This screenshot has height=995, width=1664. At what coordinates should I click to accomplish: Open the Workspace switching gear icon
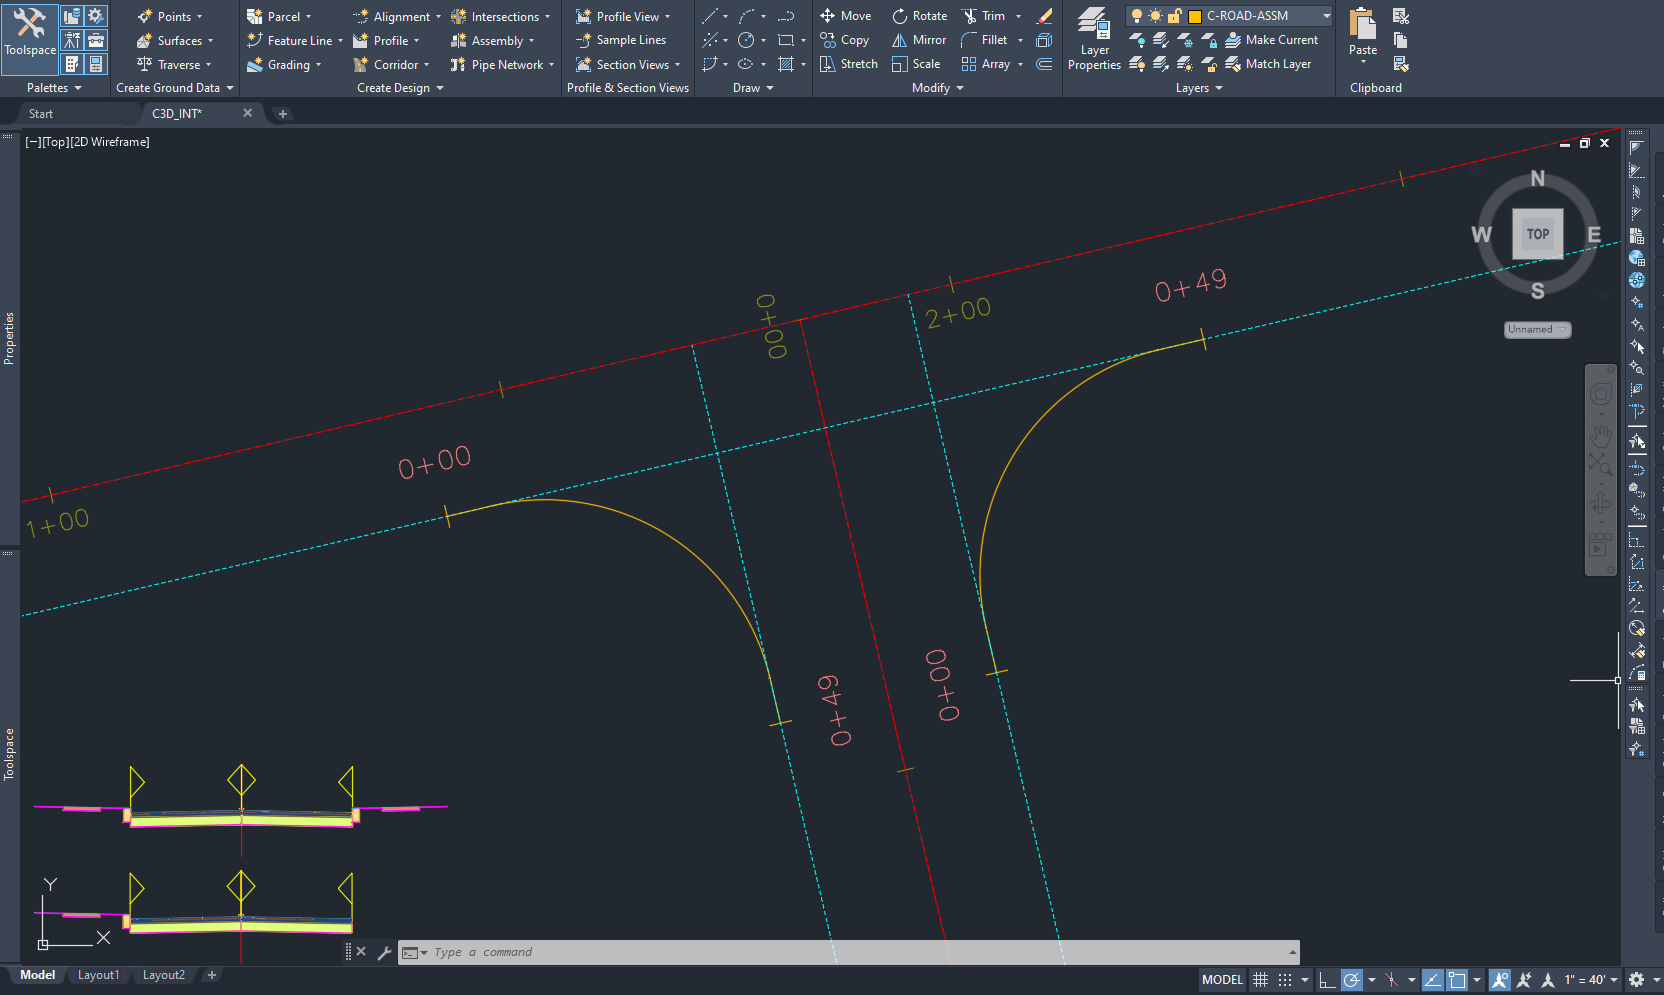pos(1636,980)
